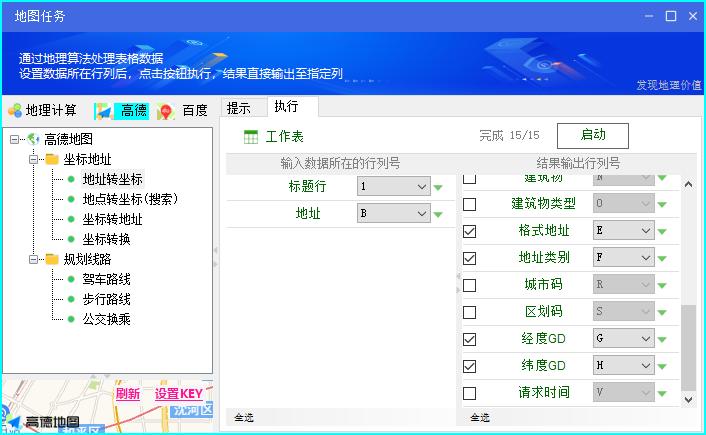This screenshot has height=435, width=706.
Task: Switch to the 执行 tab
Action: click(286, 106)
